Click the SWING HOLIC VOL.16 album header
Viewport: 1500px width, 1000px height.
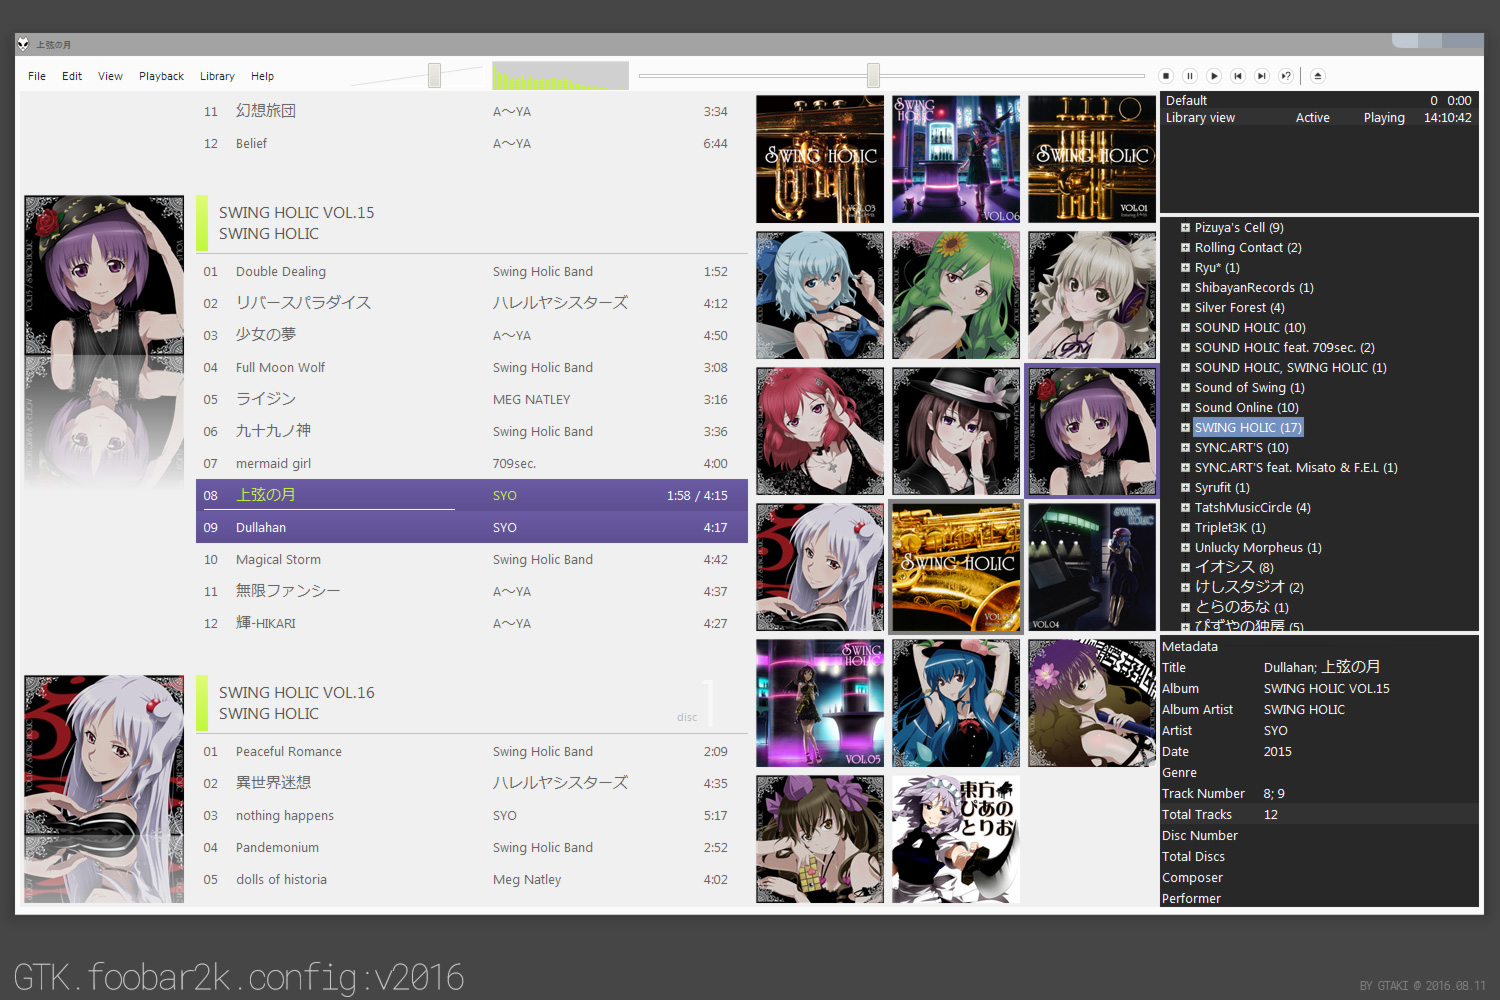pos(472,703)
